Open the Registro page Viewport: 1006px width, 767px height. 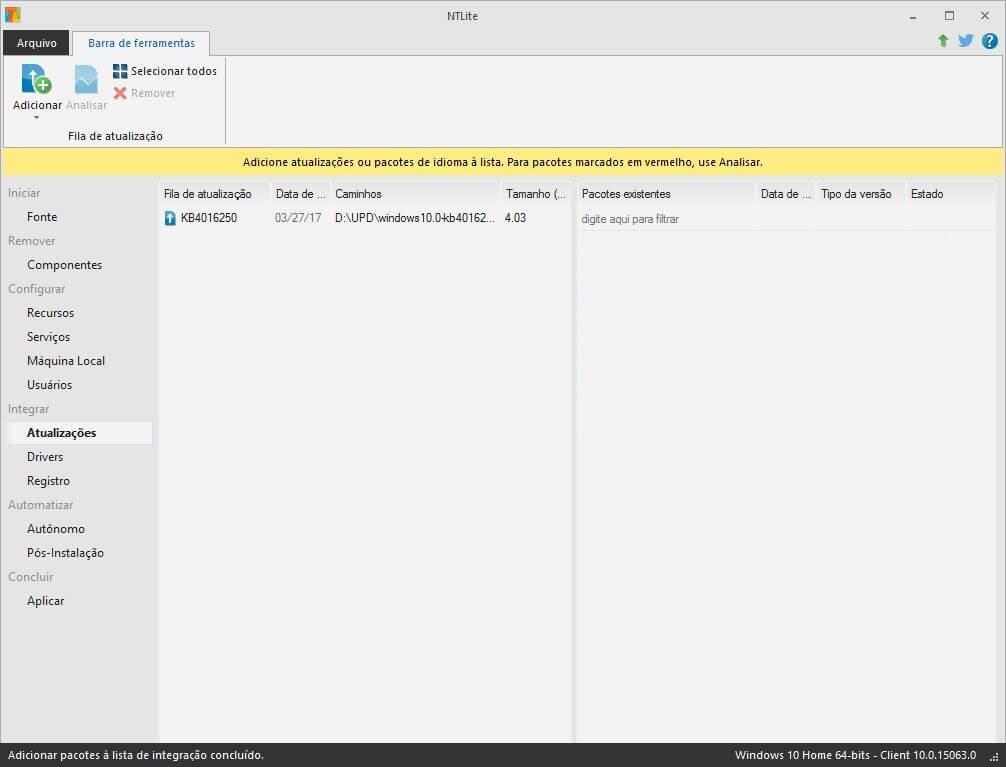(48, 481)
